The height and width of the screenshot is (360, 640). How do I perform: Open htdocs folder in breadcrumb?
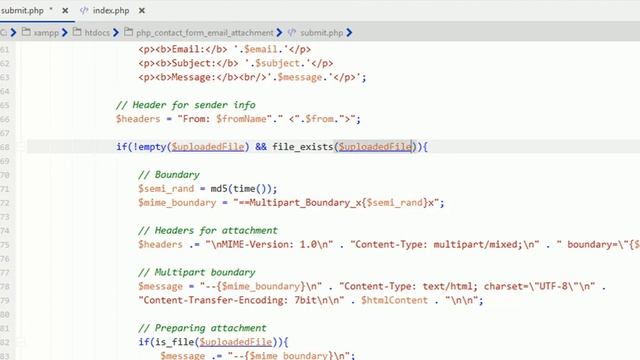point(97,33)
